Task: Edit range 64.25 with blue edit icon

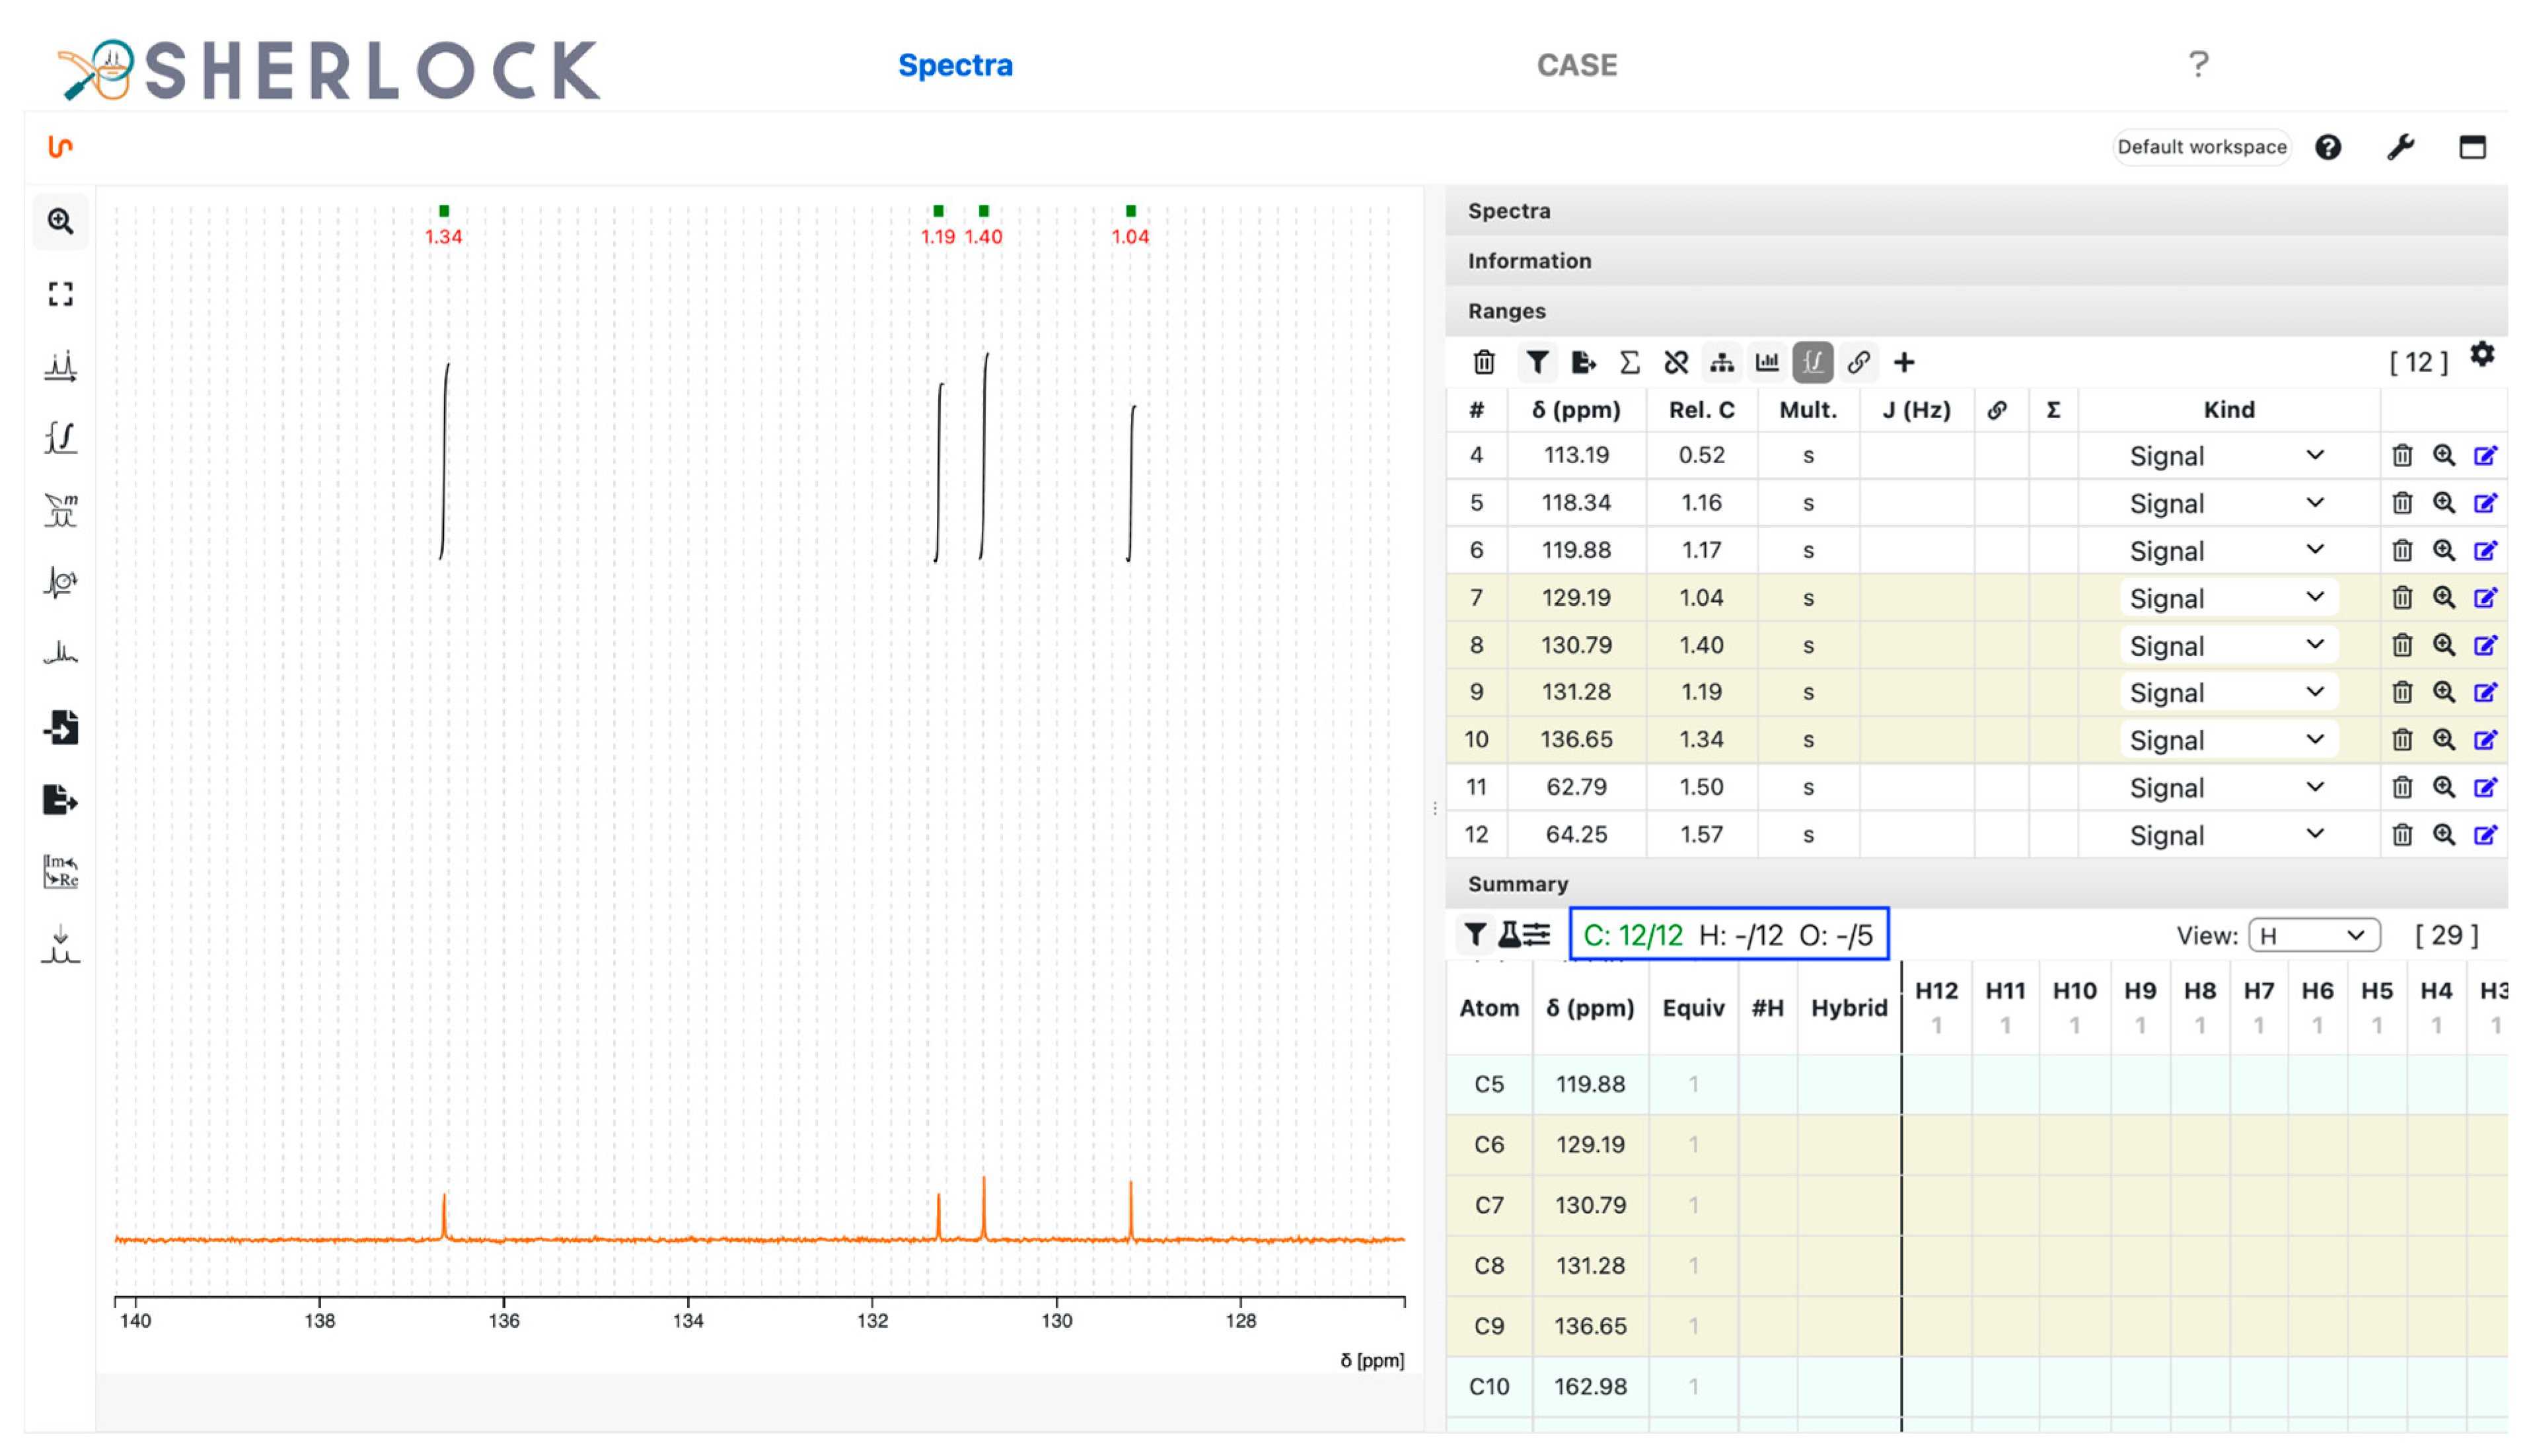Action: coord(2485,834)
